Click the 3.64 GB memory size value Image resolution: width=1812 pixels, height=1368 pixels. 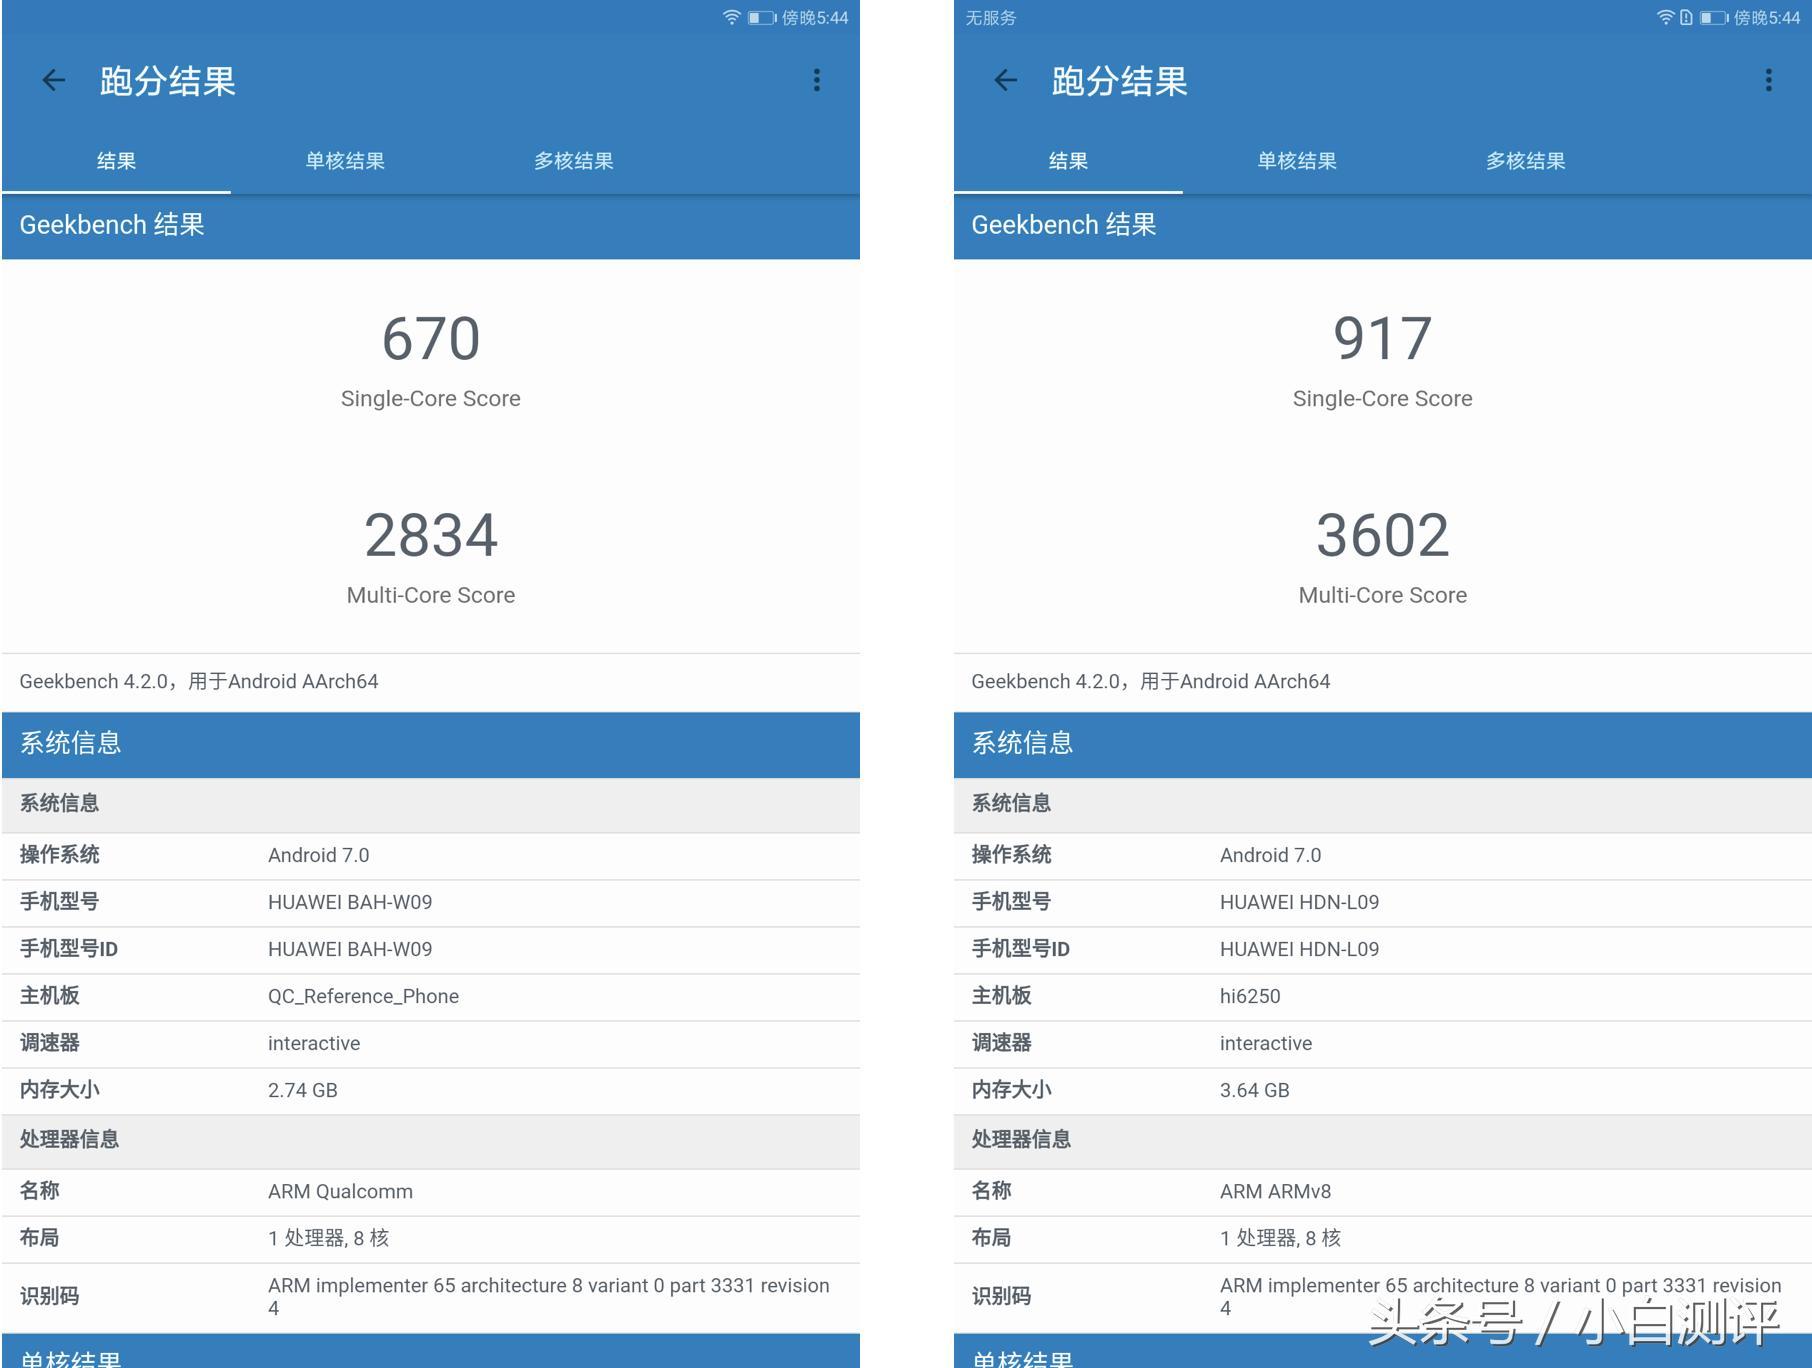pyautogui.click(x=1255, y=1090)
